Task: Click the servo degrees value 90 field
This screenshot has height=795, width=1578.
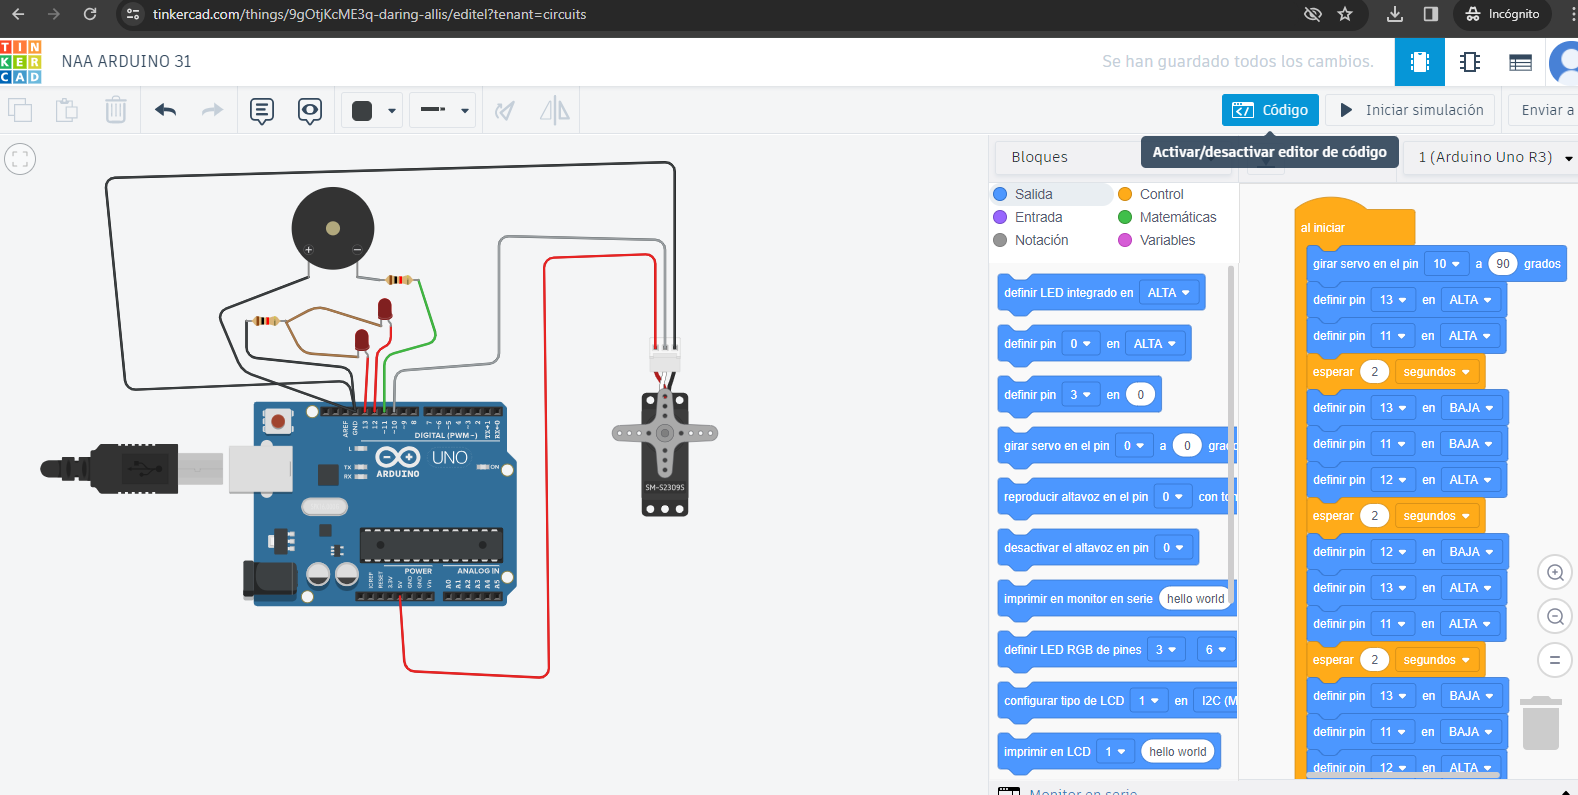Action: click(1502, 264)
